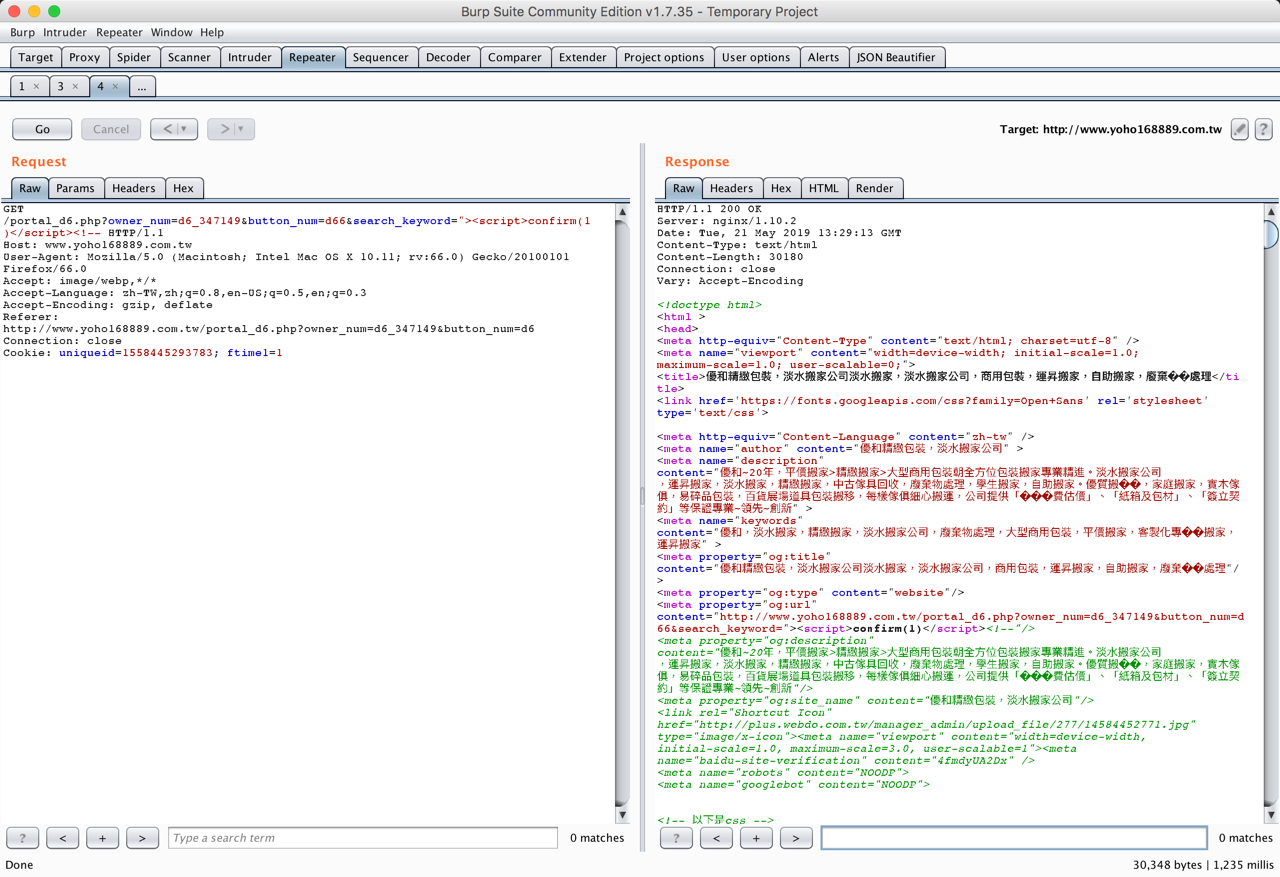The height and width of the screenshot is (877, 1280).
Task: Open the Repeater help question-mark icon
Action: [1263, 129]
